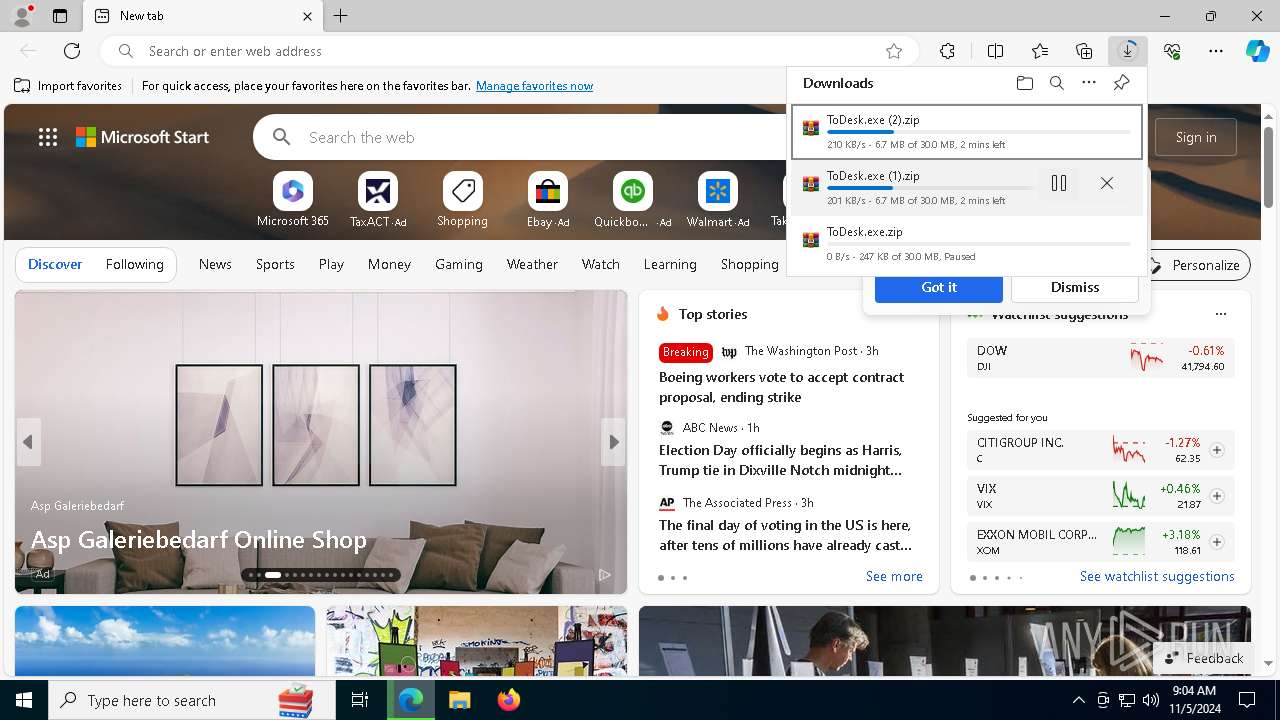Open Collections icon in toolbar
The width and height of the screenshot is (1280, 720).
coord(1084,51)
